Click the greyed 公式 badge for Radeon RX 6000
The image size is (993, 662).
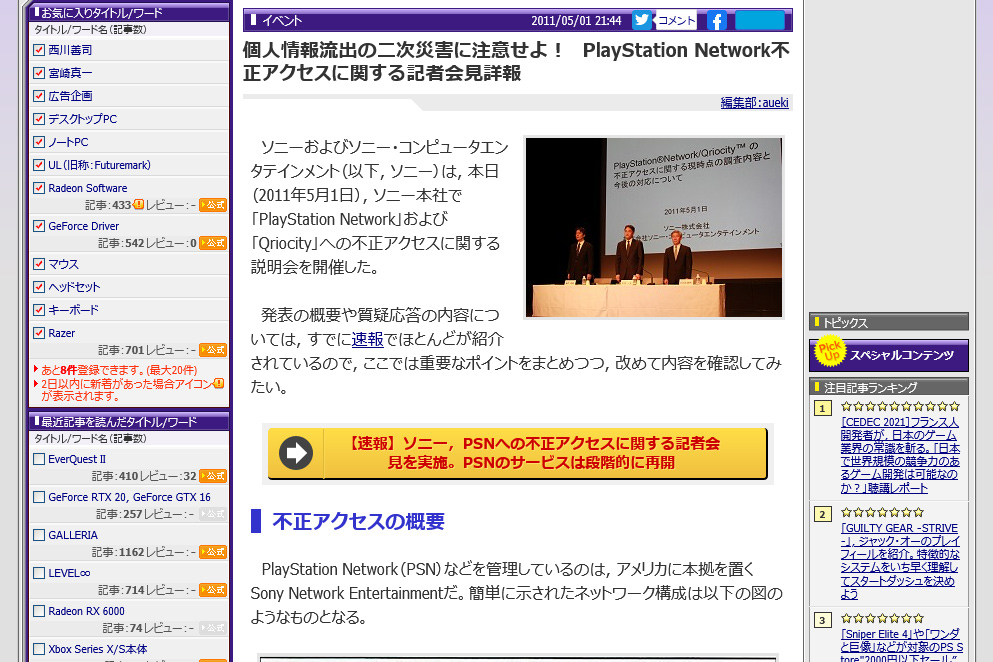[x=213, y=628]
